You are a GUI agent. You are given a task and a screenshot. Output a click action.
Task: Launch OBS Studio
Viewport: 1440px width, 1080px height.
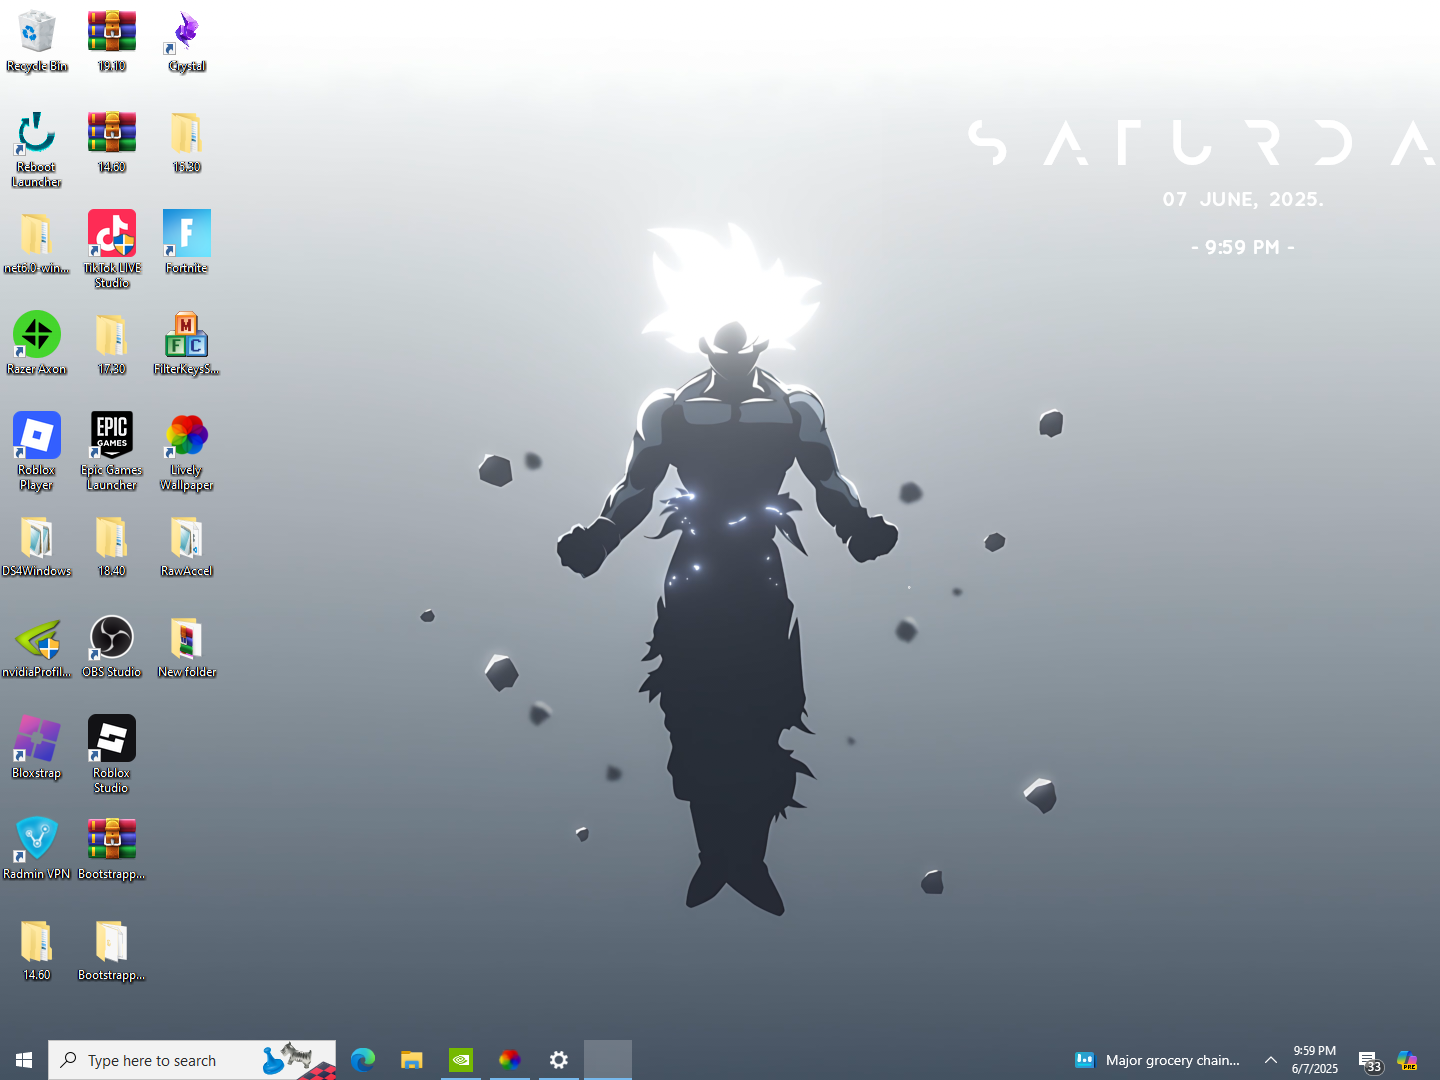[112, 647]
